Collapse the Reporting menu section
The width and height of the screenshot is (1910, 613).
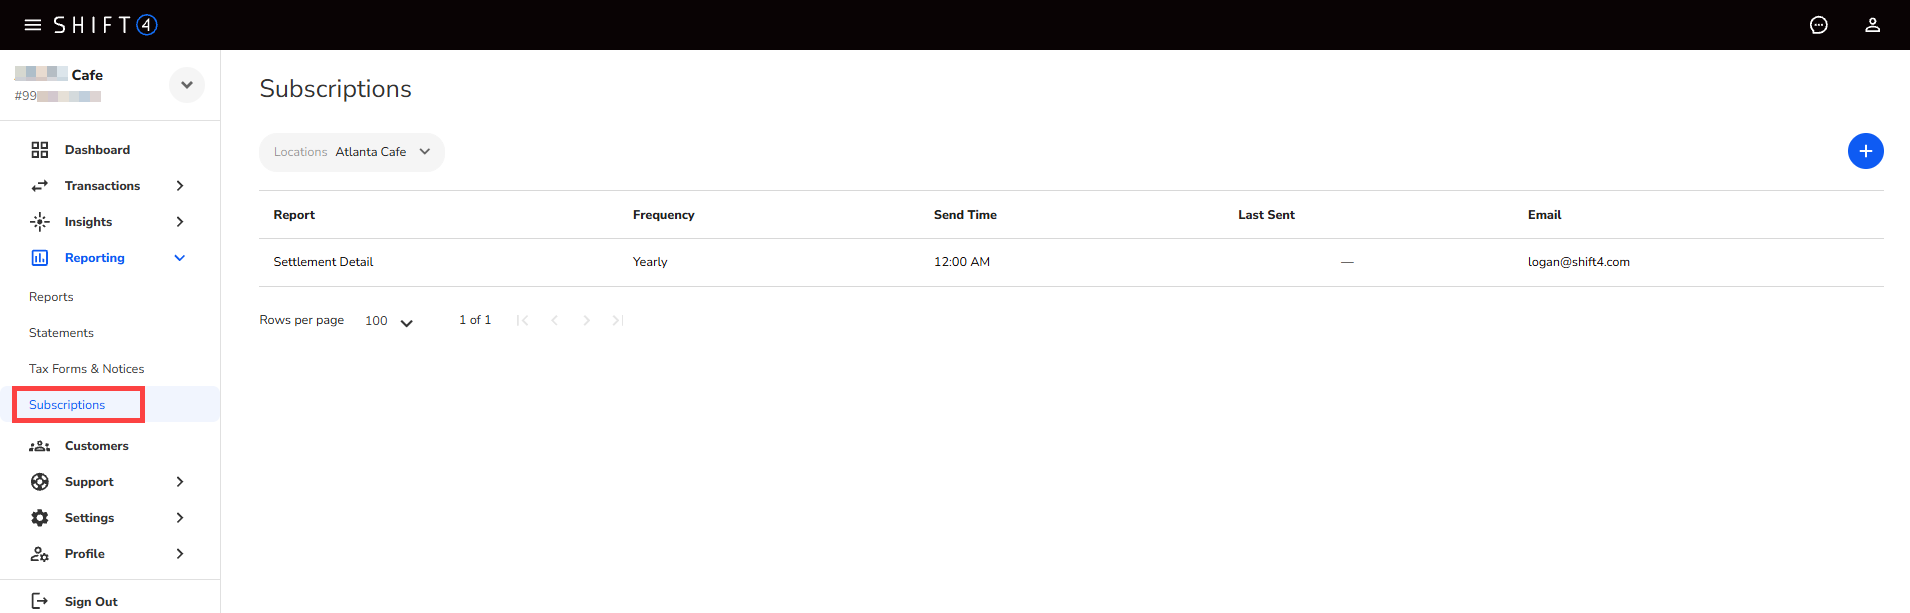coord(180,258)
